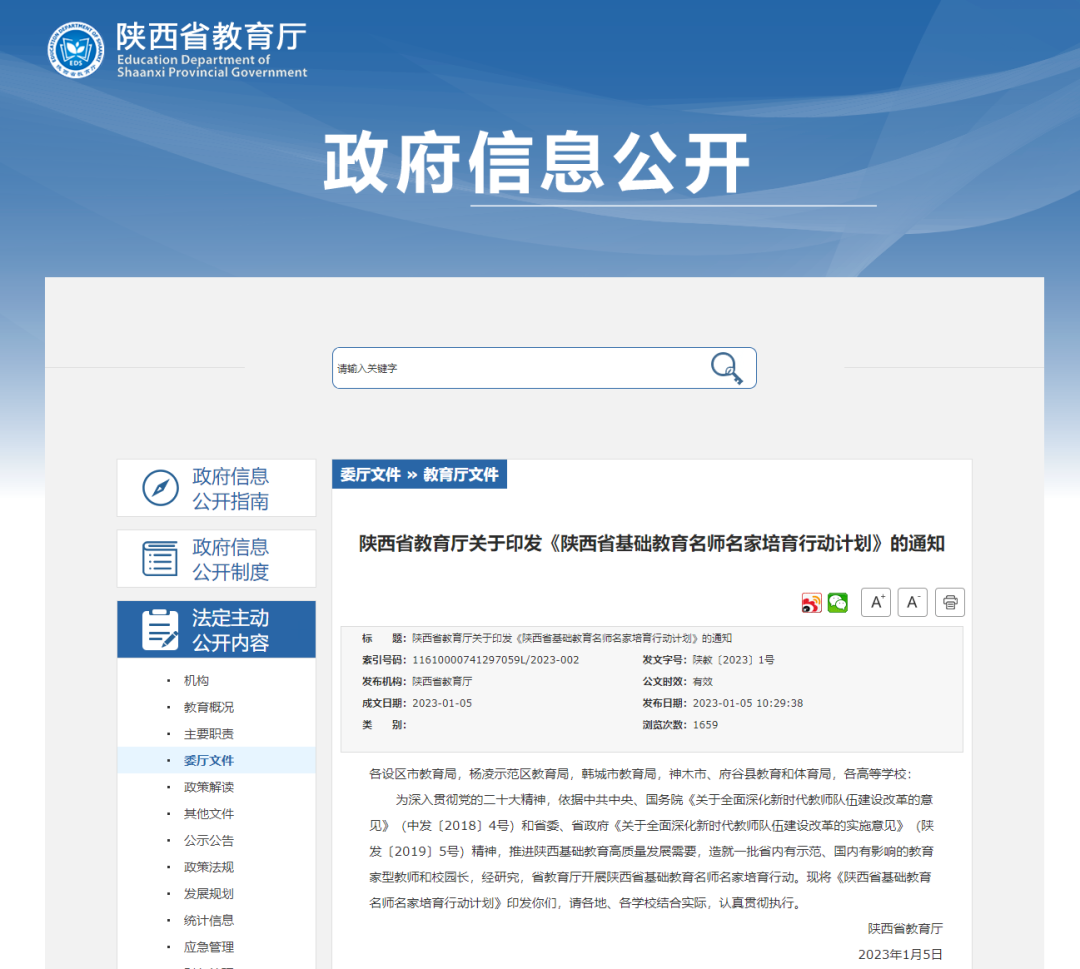The height and width of the screenshot is (969, 1080).
Task: Open 政策解读 in the sidebar
Action: point(208,787)
